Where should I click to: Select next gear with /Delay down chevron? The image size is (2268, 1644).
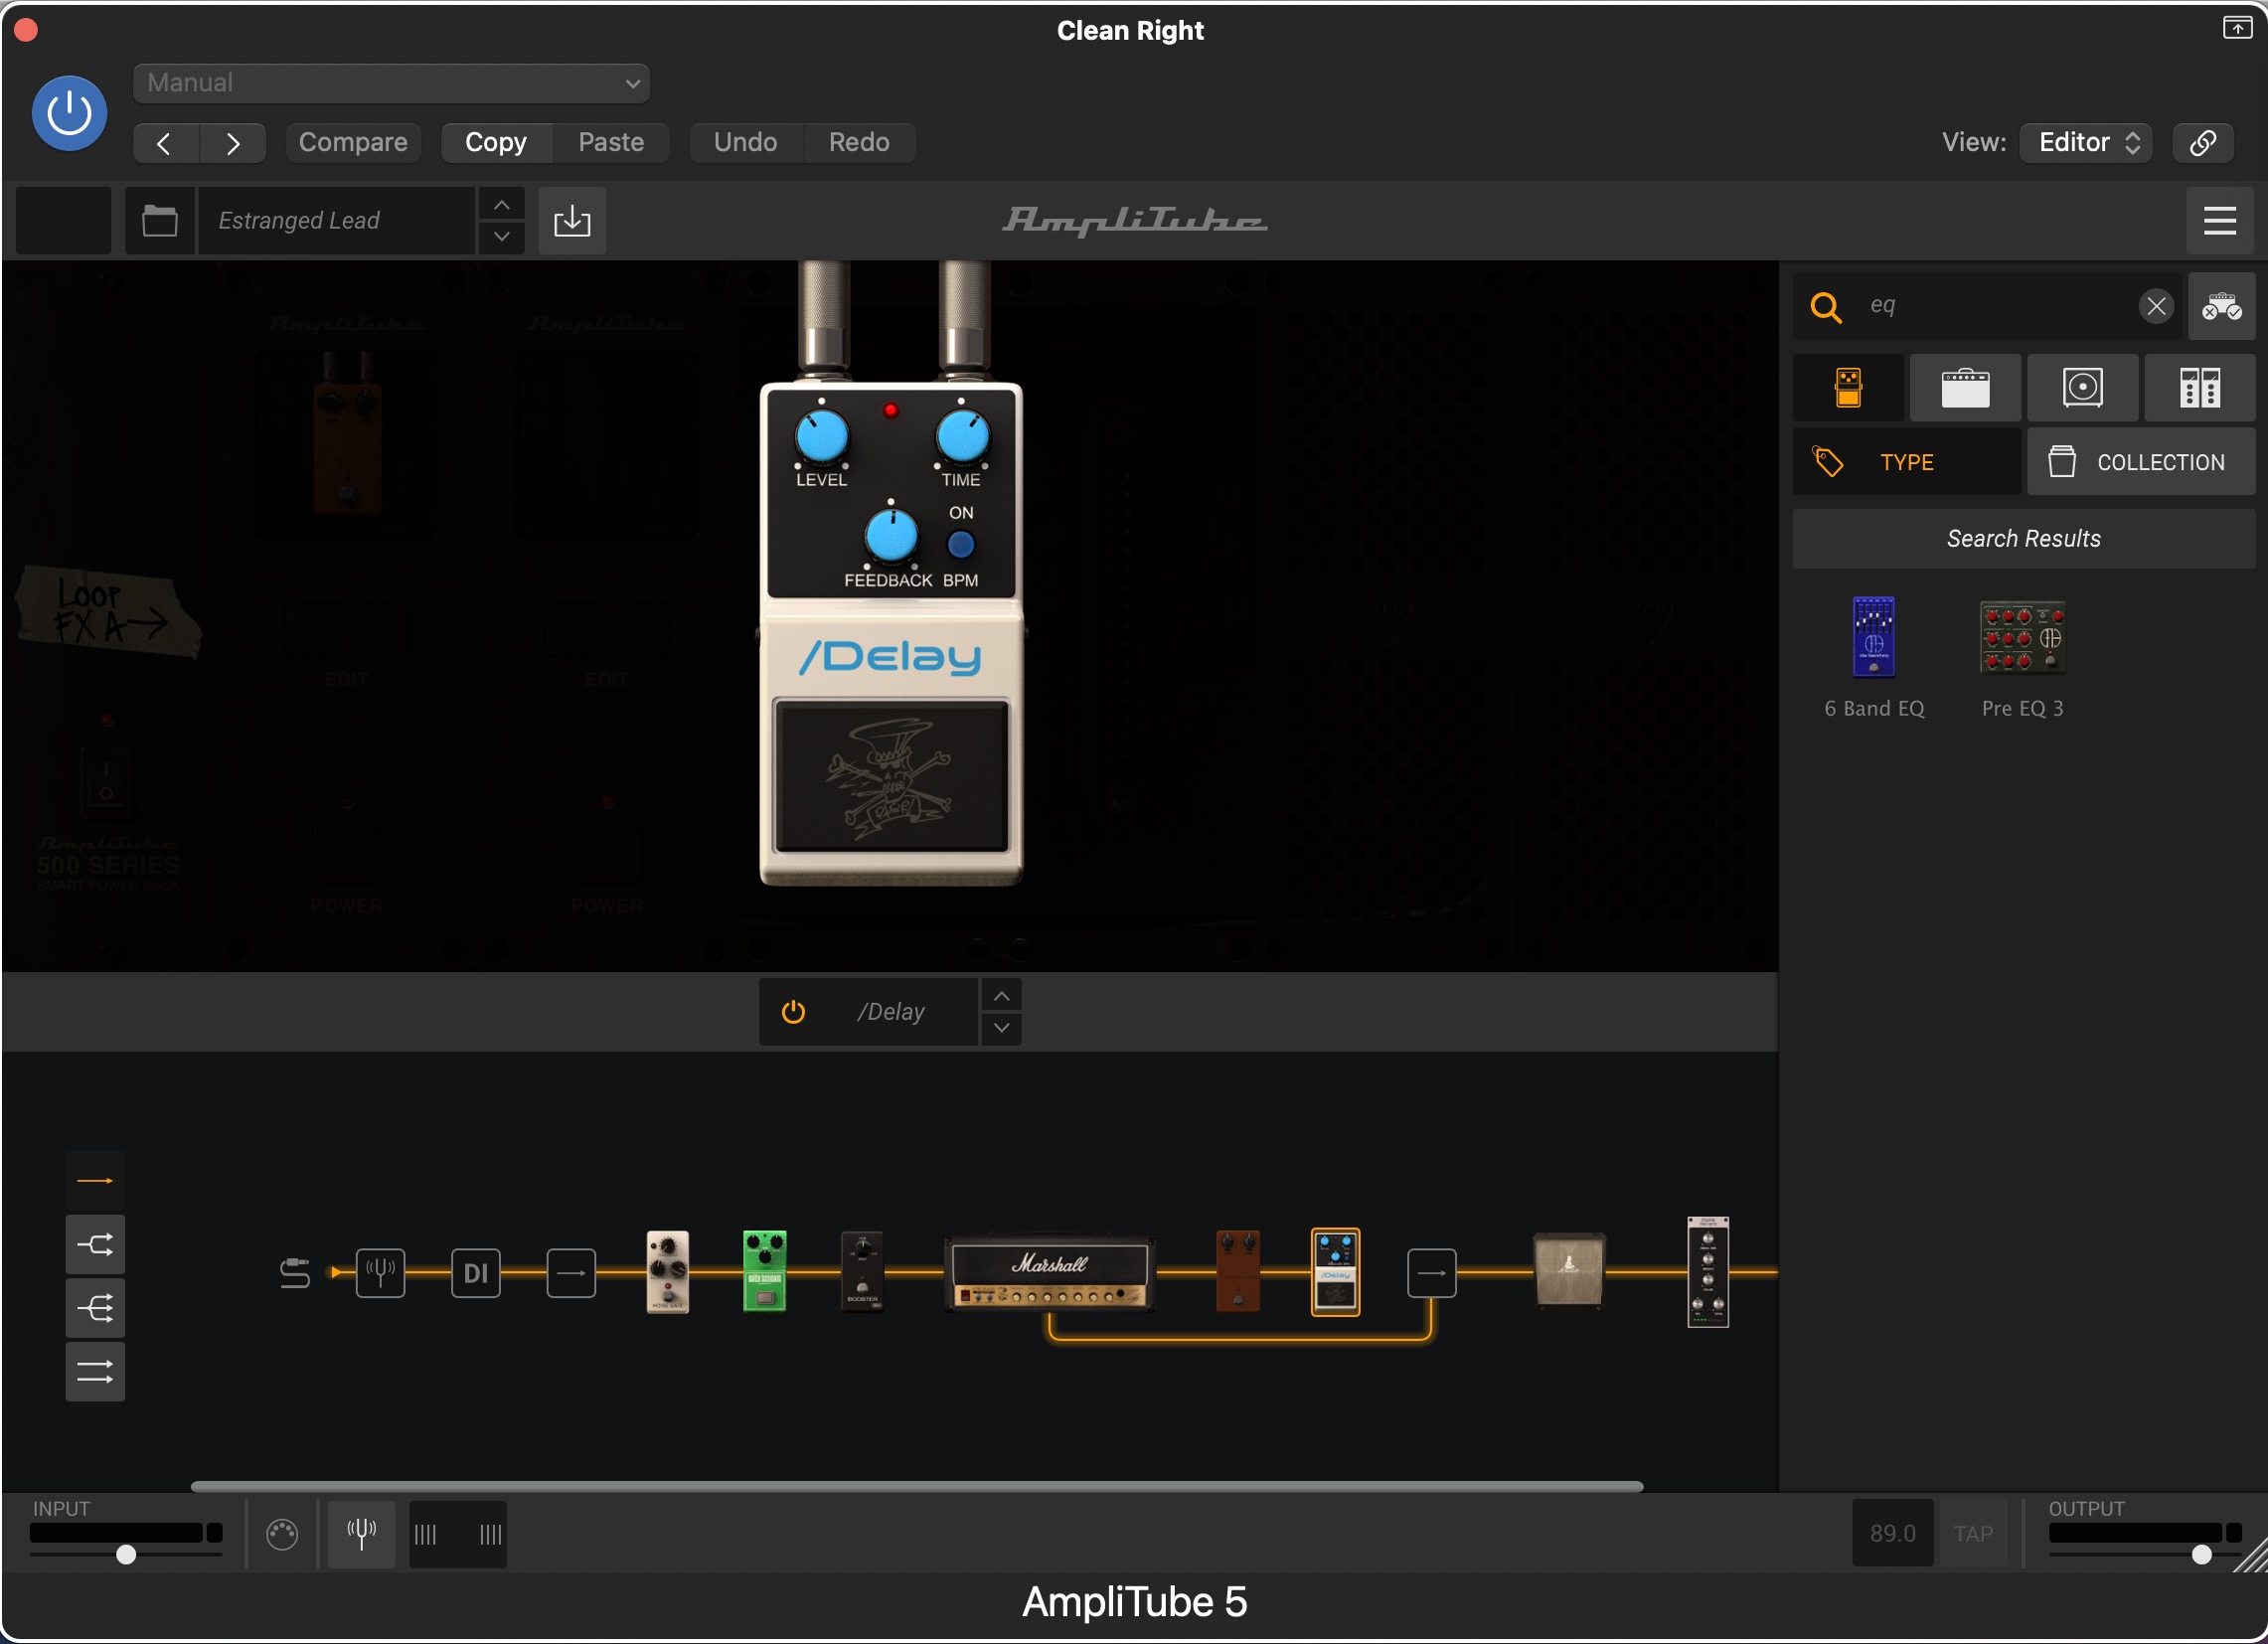(1001, 1029)
